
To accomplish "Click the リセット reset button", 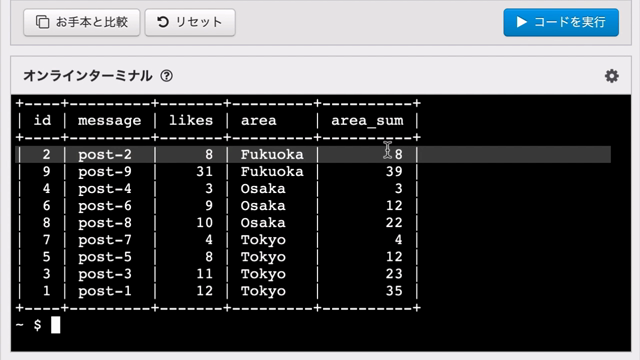I will [190, 22].
